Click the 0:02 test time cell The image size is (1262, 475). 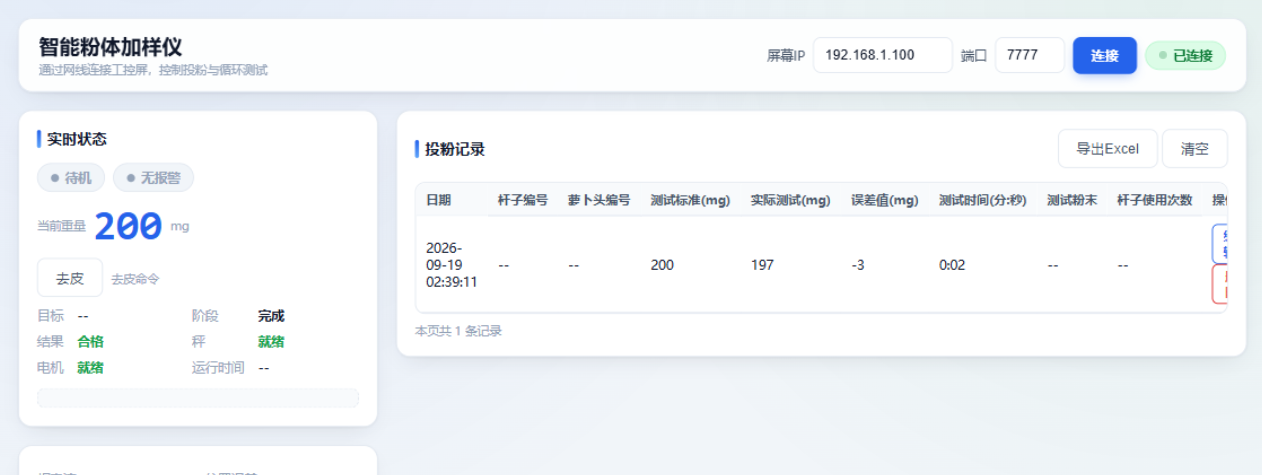[x=952, y=265]
